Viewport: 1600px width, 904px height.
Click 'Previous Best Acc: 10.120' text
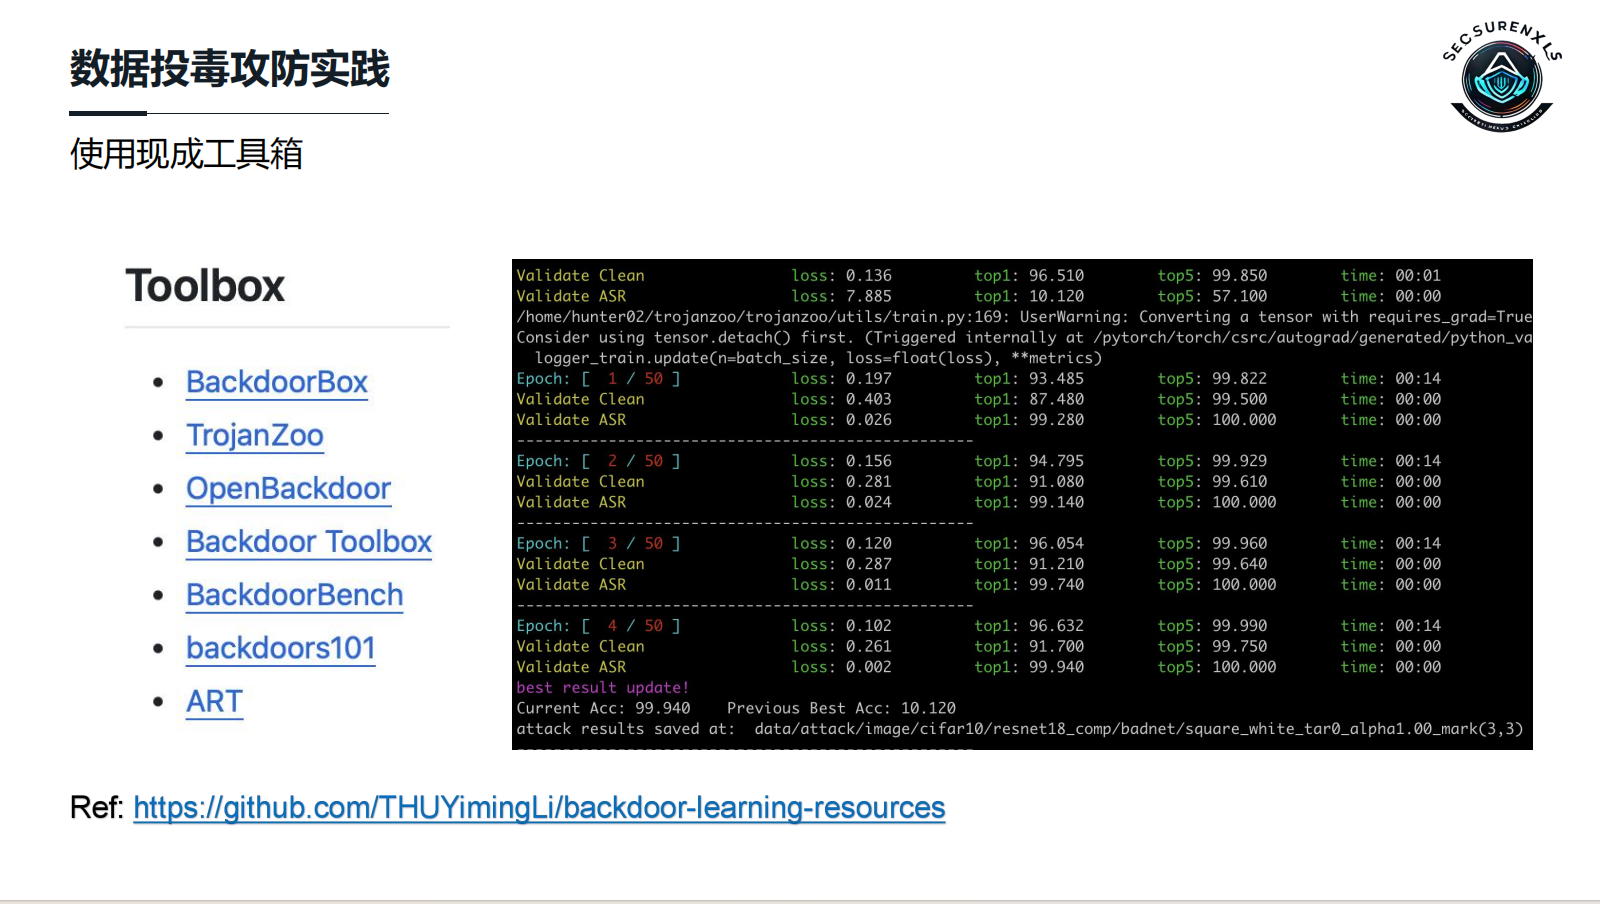841,708
